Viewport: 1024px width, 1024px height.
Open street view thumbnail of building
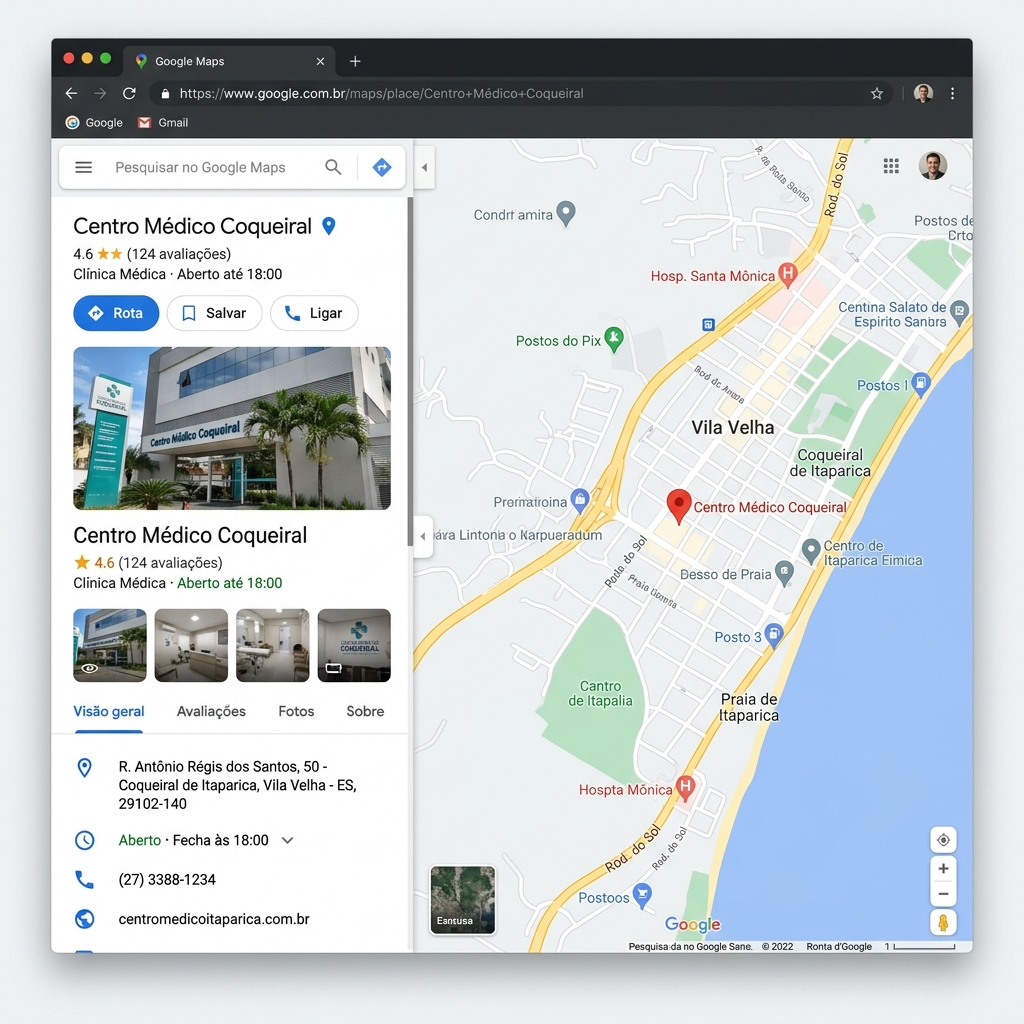pyautogui.click(x=110, y=645)
